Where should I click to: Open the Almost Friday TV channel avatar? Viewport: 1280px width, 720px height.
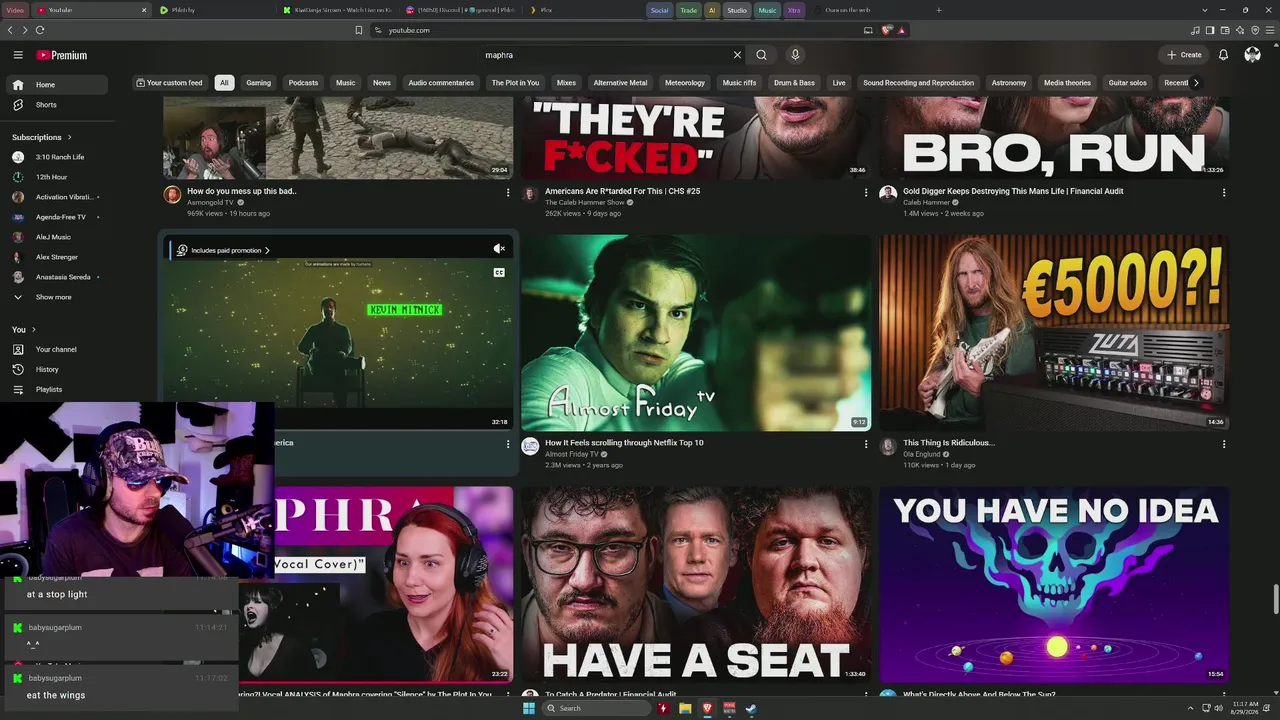pyautogui.click(x=530, y=446)
